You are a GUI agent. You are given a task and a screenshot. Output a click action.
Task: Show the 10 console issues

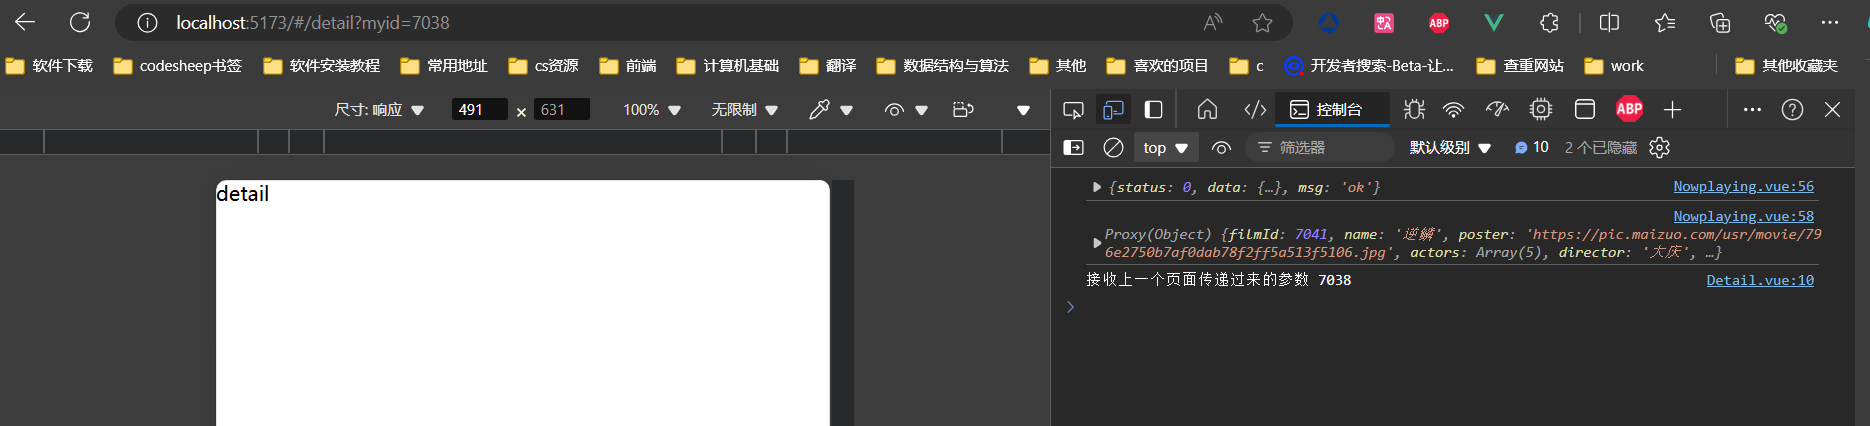point(1531,147)
